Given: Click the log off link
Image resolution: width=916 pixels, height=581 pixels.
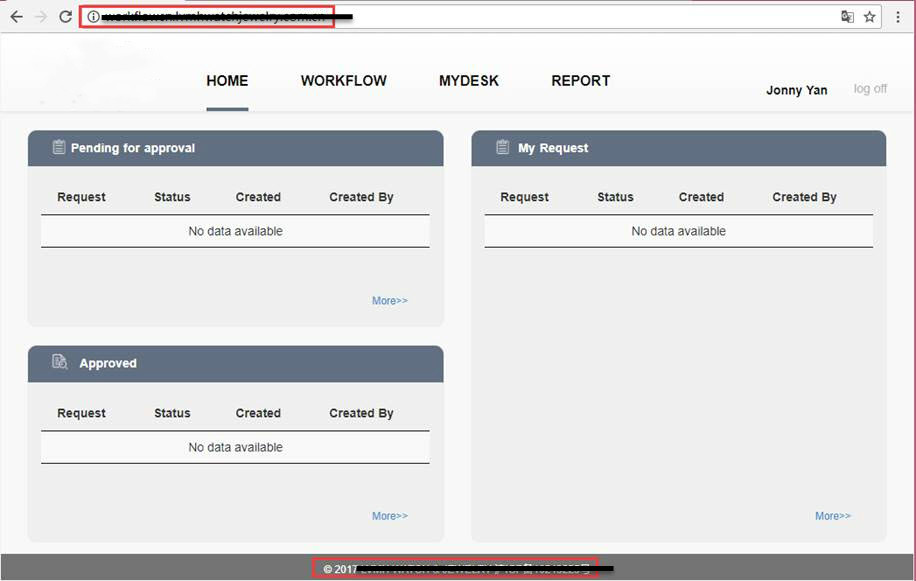Looking at the screenshot, I should click(869, 88).
